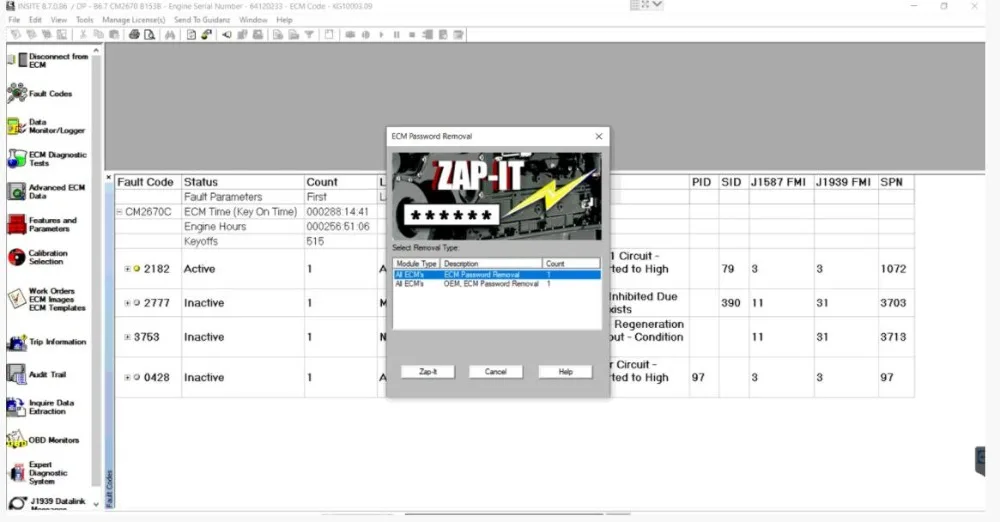Viewport: 1000px width, 522px height.
Task: Click the Description column header in dialog
Action: point(491,264)
